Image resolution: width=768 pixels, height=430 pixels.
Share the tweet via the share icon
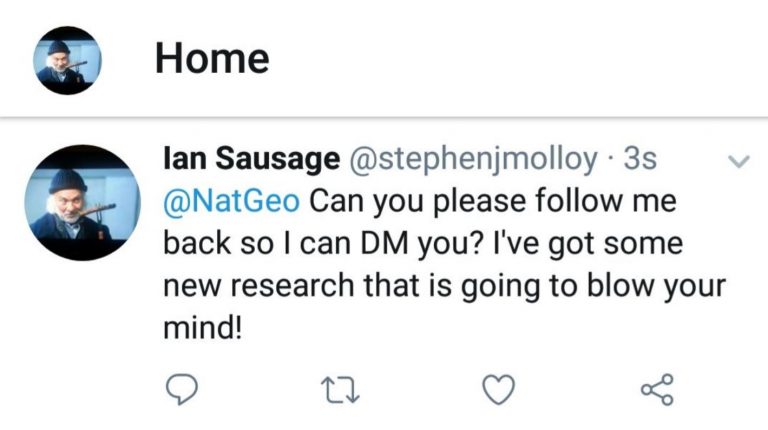(x=656, y=388)
